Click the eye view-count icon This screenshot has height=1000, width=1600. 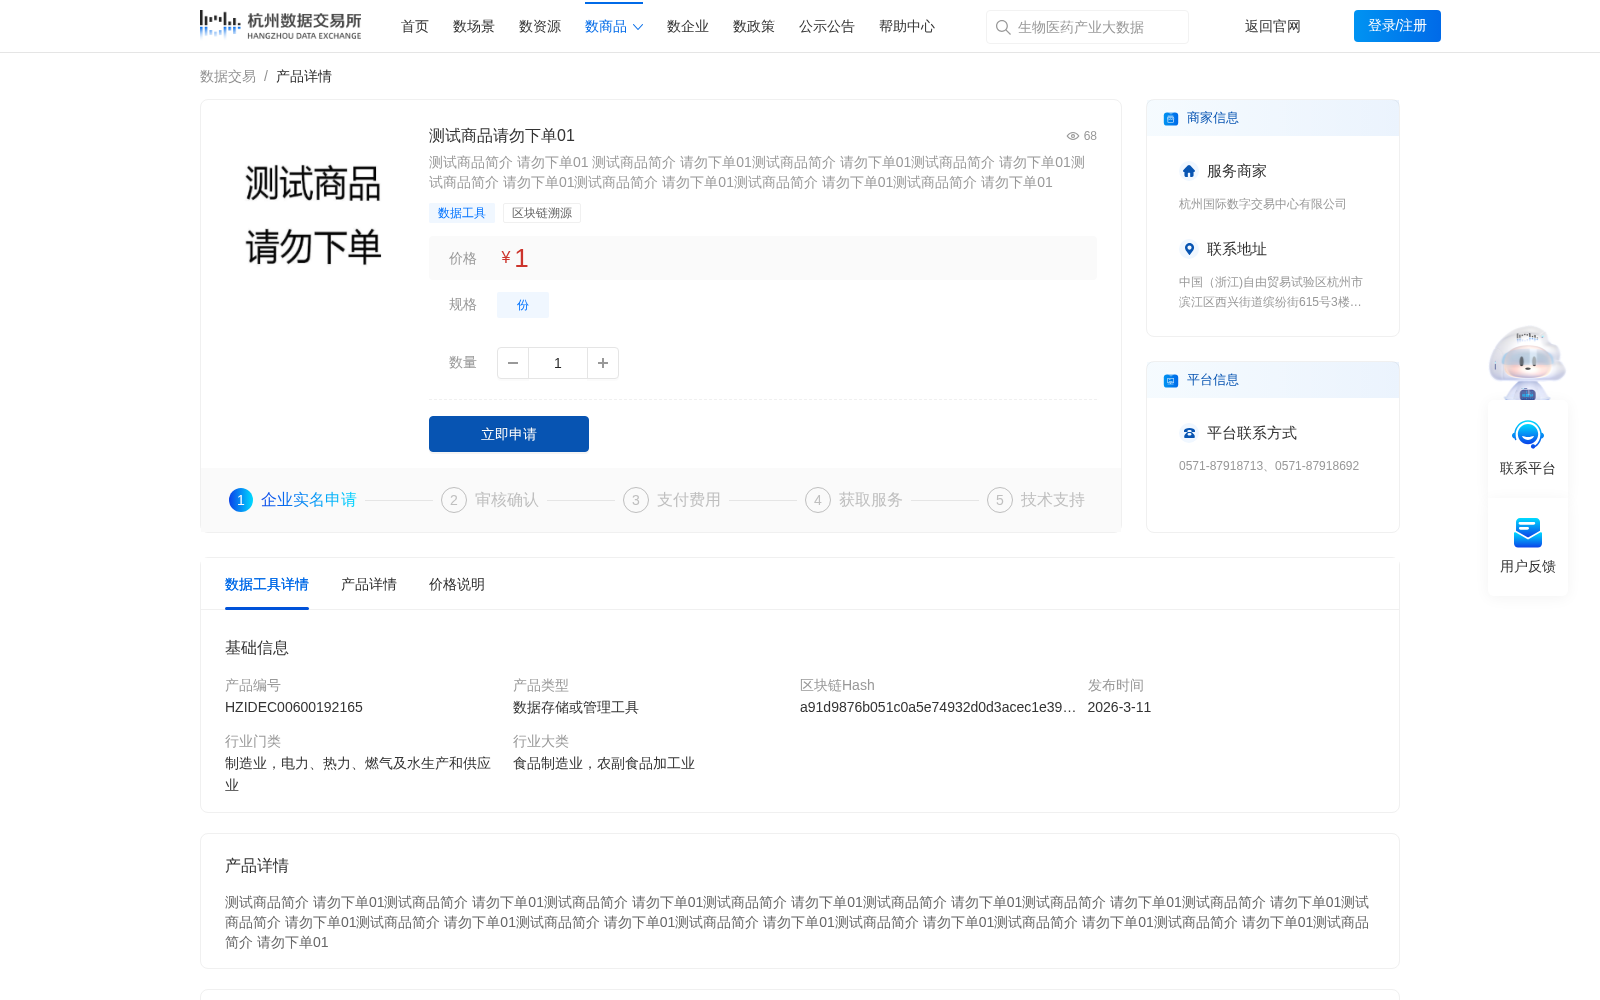point(1073,136)
